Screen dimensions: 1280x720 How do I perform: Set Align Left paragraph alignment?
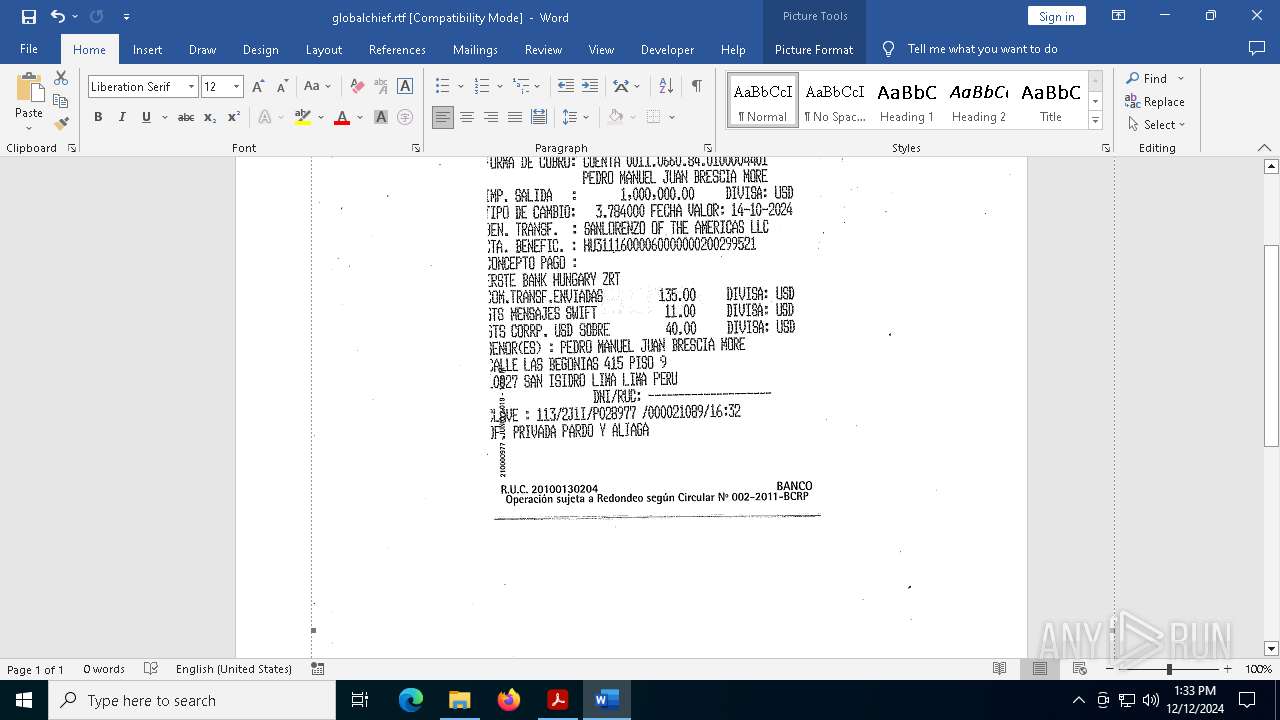[x=442, y=117]
